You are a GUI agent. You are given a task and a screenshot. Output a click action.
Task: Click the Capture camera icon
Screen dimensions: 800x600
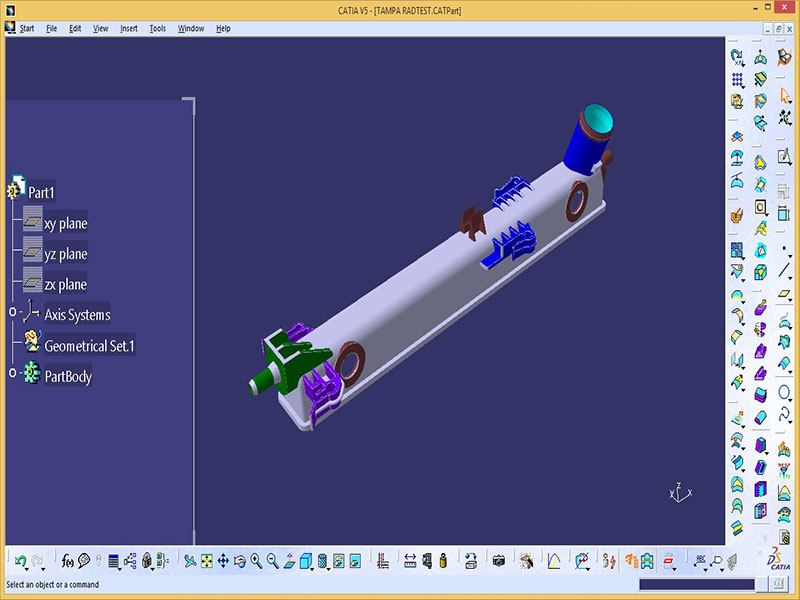click(498, 561)
